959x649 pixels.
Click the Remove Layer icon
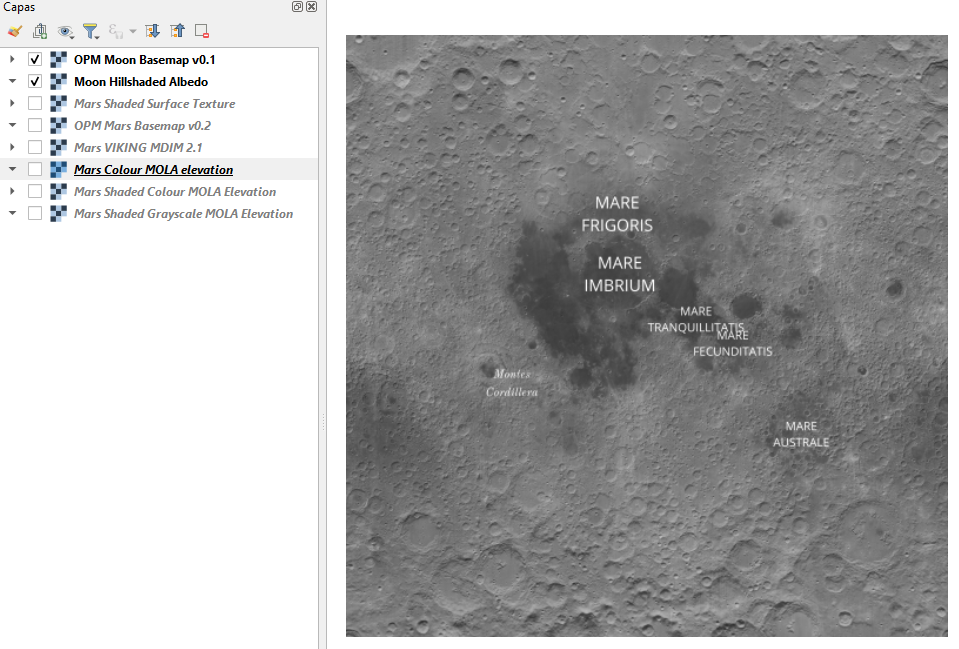202,31
